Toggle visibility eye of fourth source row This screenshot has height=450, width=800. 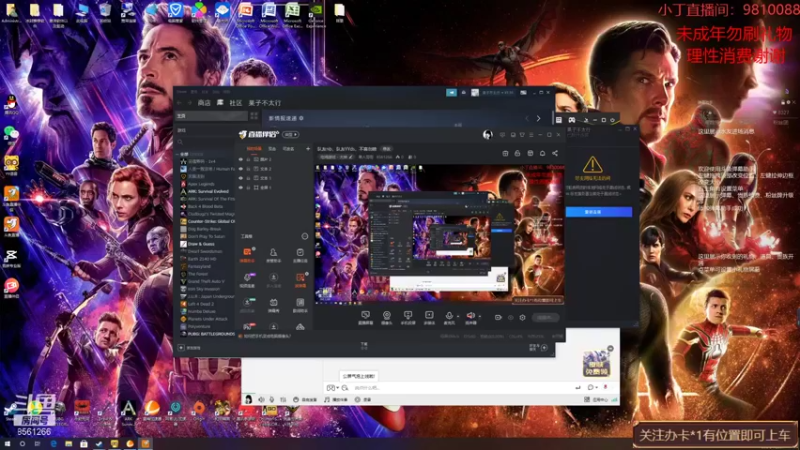tap(241, 187)
